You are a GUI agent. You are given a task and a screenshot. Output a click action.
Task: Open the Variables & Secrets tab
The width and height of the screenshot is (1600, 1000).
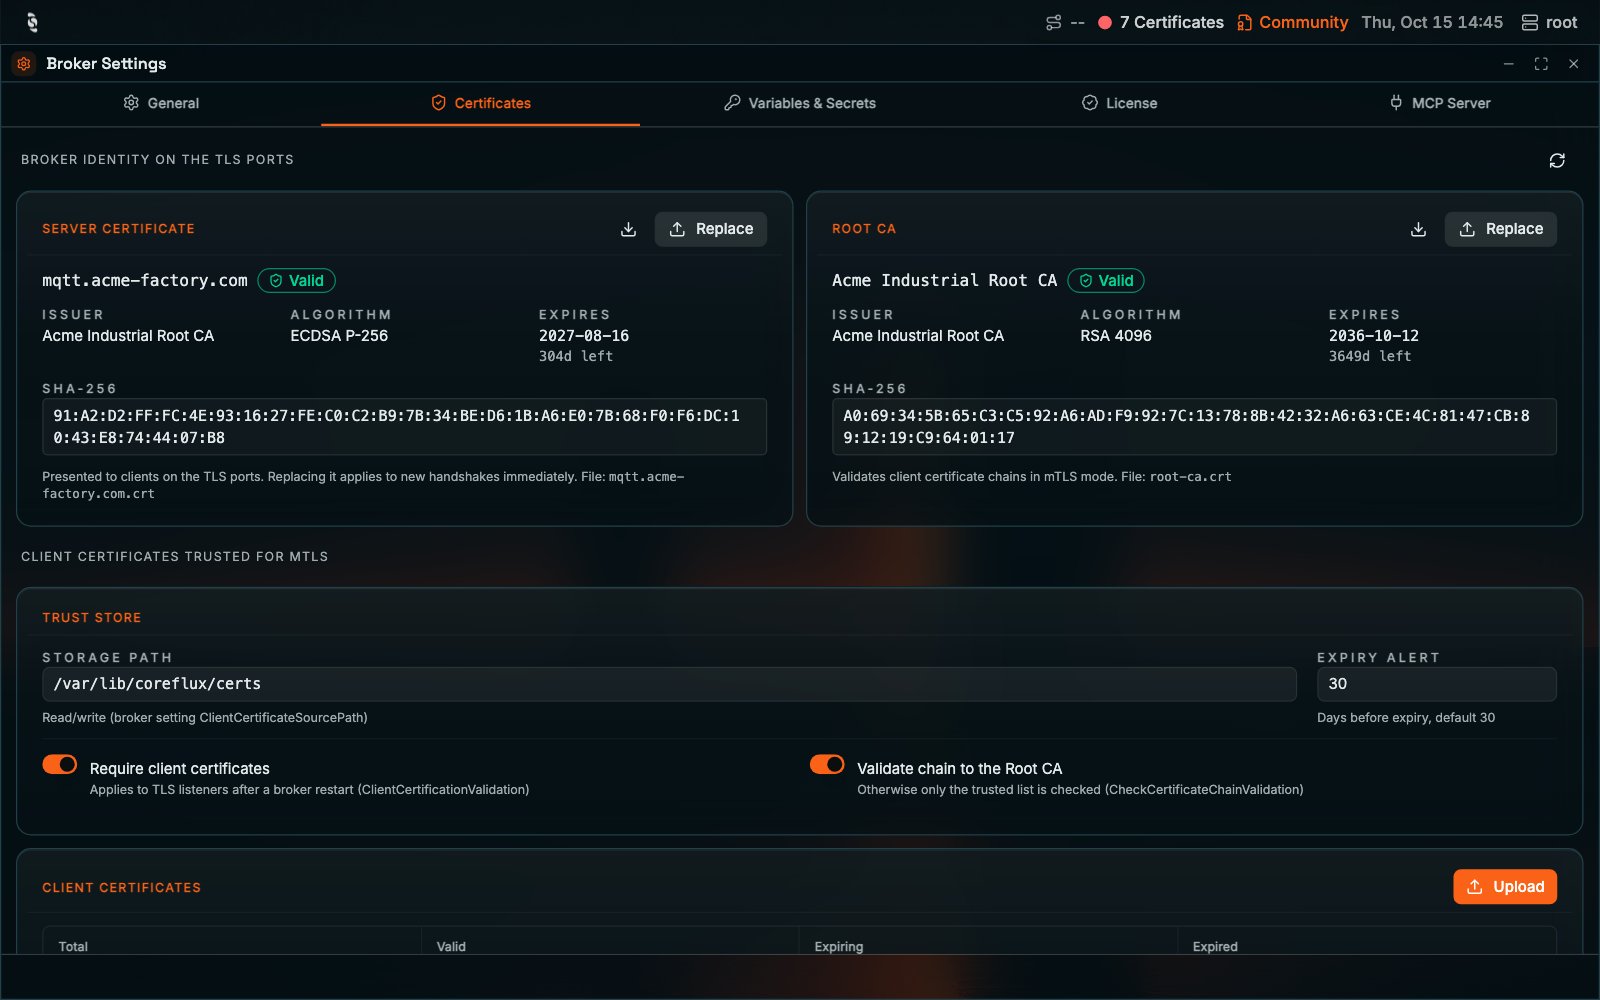click(800, 103)
